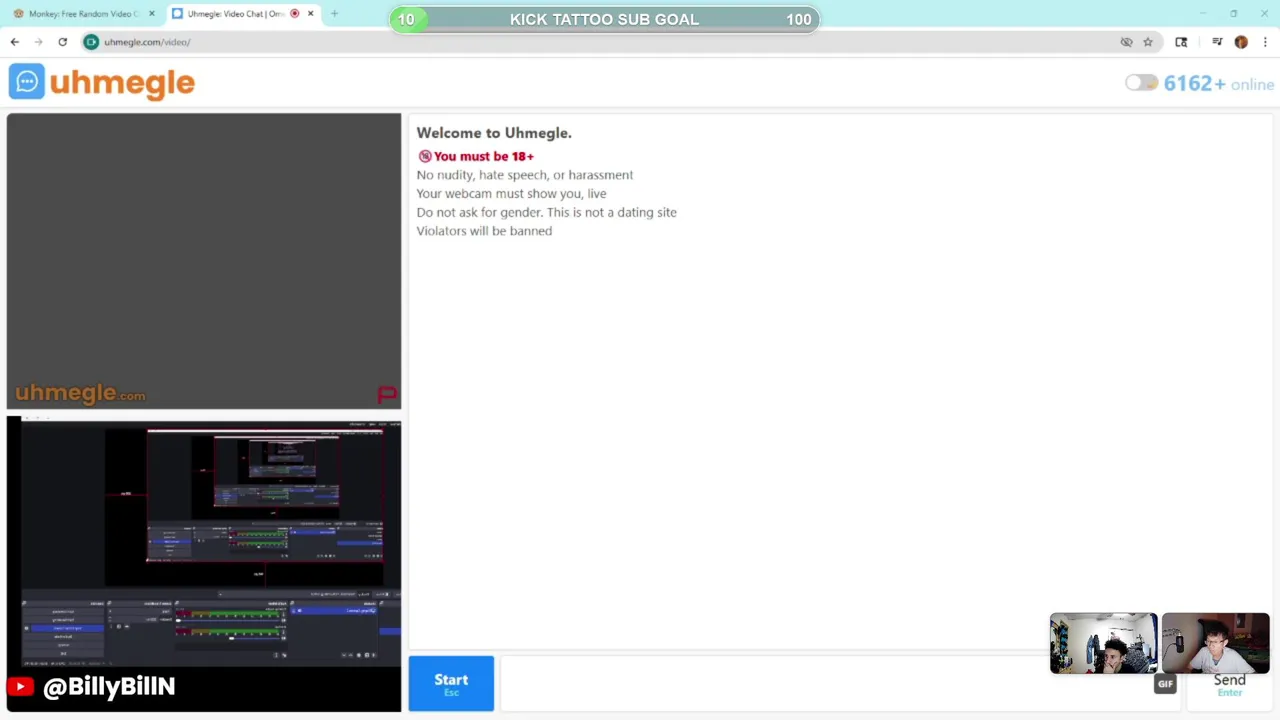Reload the Uhmegle page

pyautogui.click(x=62, y=42)
